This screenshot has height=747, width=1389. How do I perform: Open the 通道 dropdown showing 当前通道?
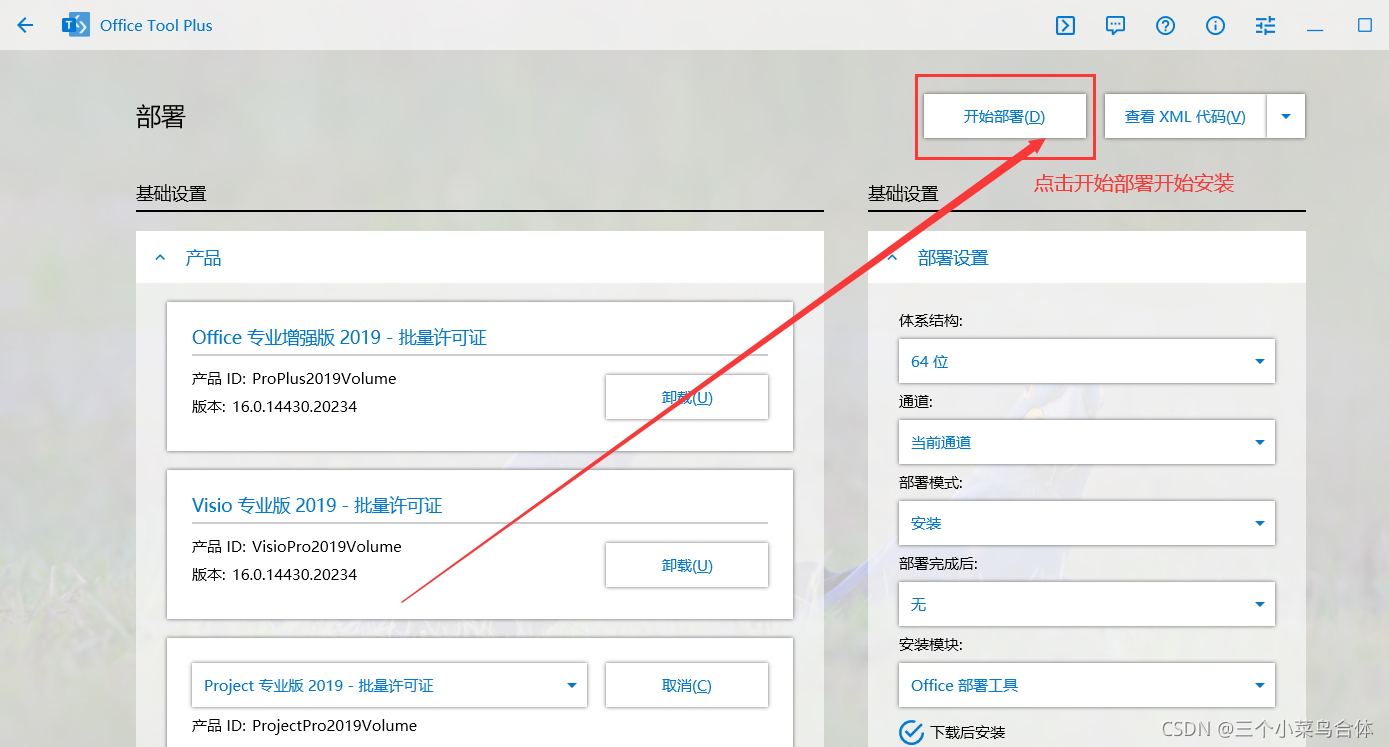pyautogui.click(x=1087, y=442)
